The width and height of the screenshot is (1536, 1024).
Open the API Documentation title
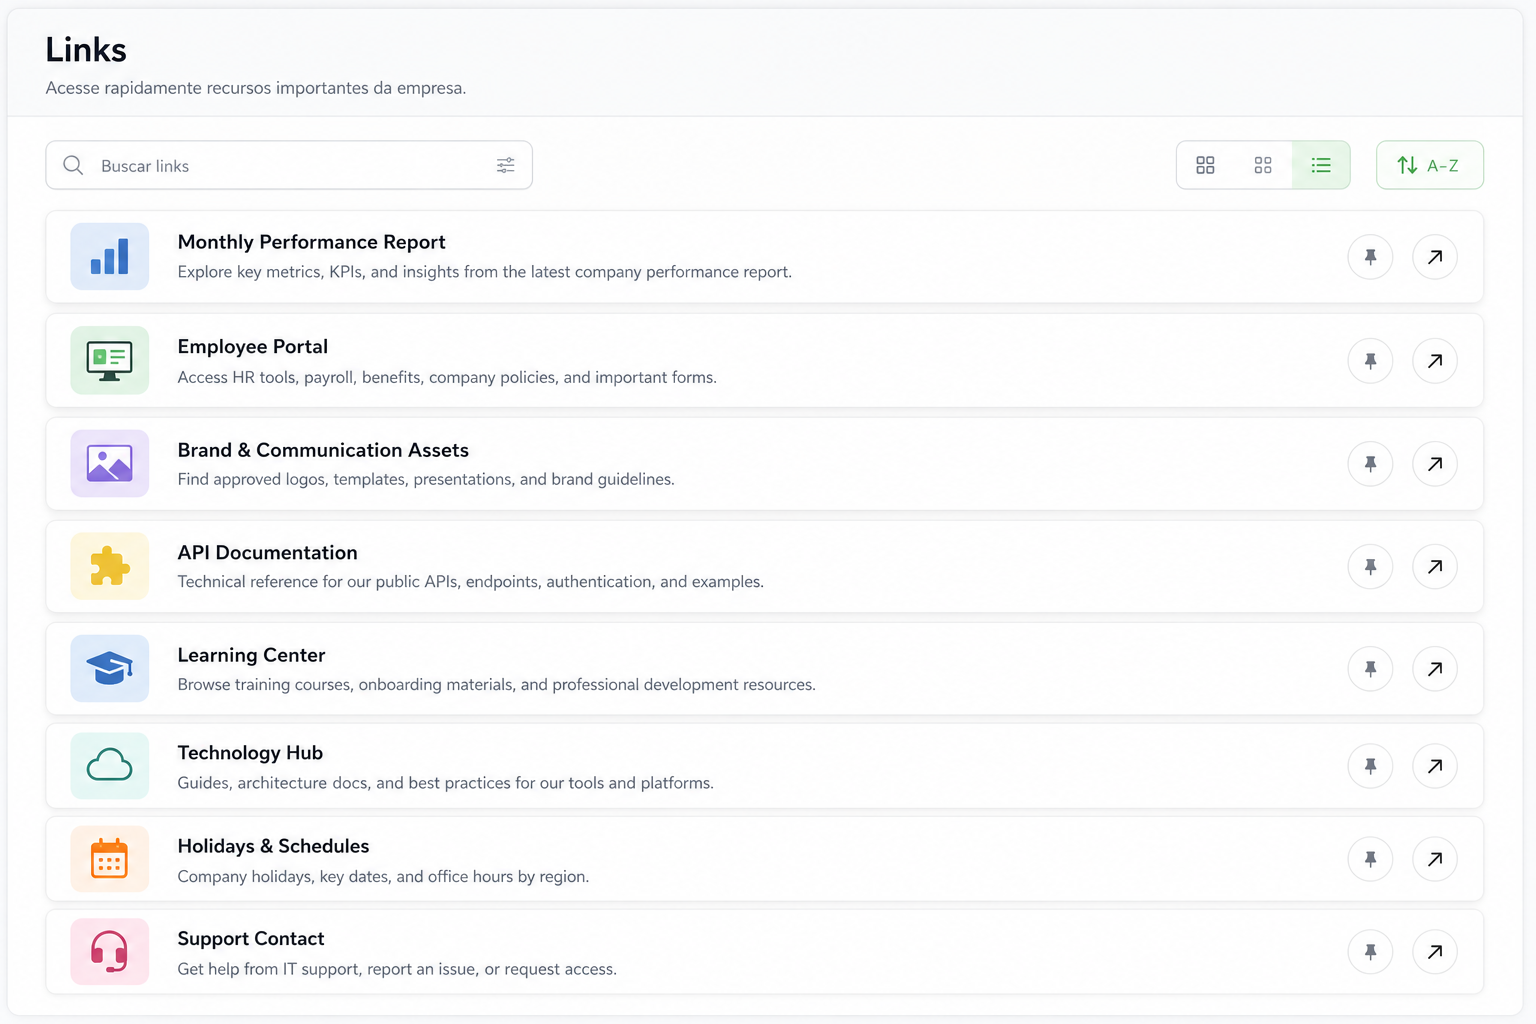pyautogui.click(x=268, y=553)
